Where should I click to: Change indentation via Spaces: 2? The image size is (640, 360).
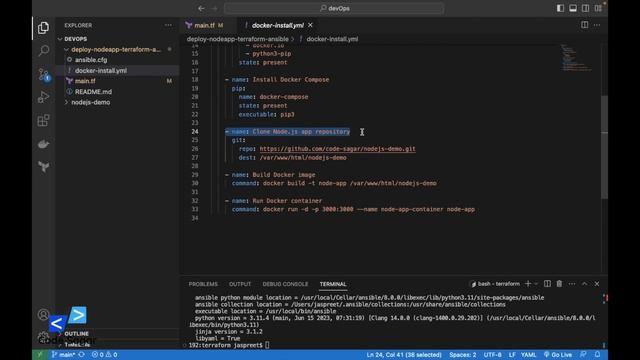point(462,355)
